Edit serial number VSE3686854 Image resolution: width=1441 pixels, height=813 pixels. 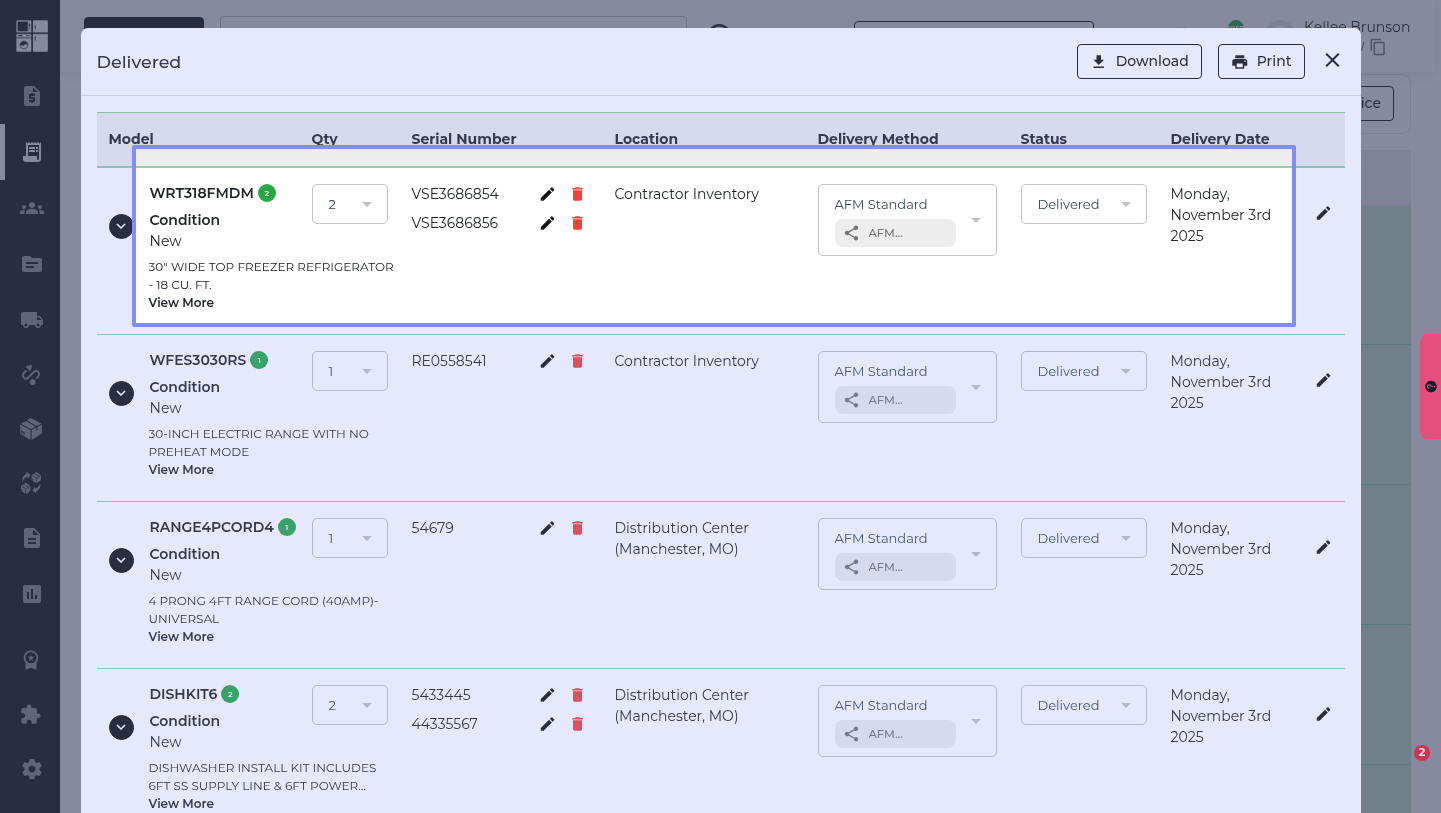pos(547,194)
